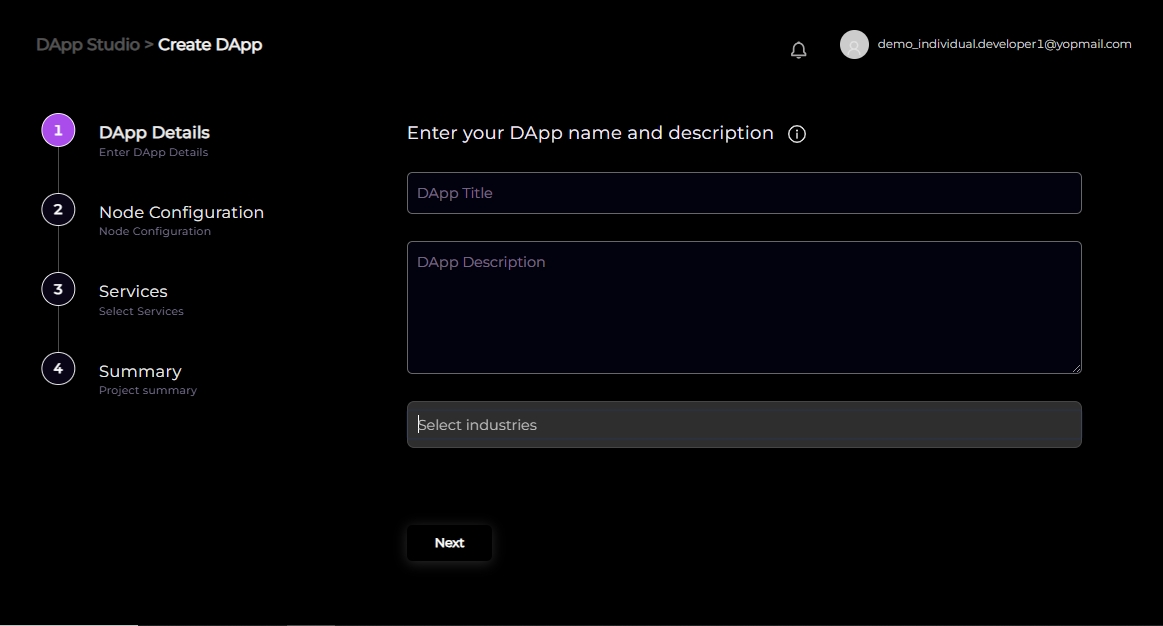1163x626 pixels.
Task: Go to the Node Configuration step label
Action: tap(181, 212)
